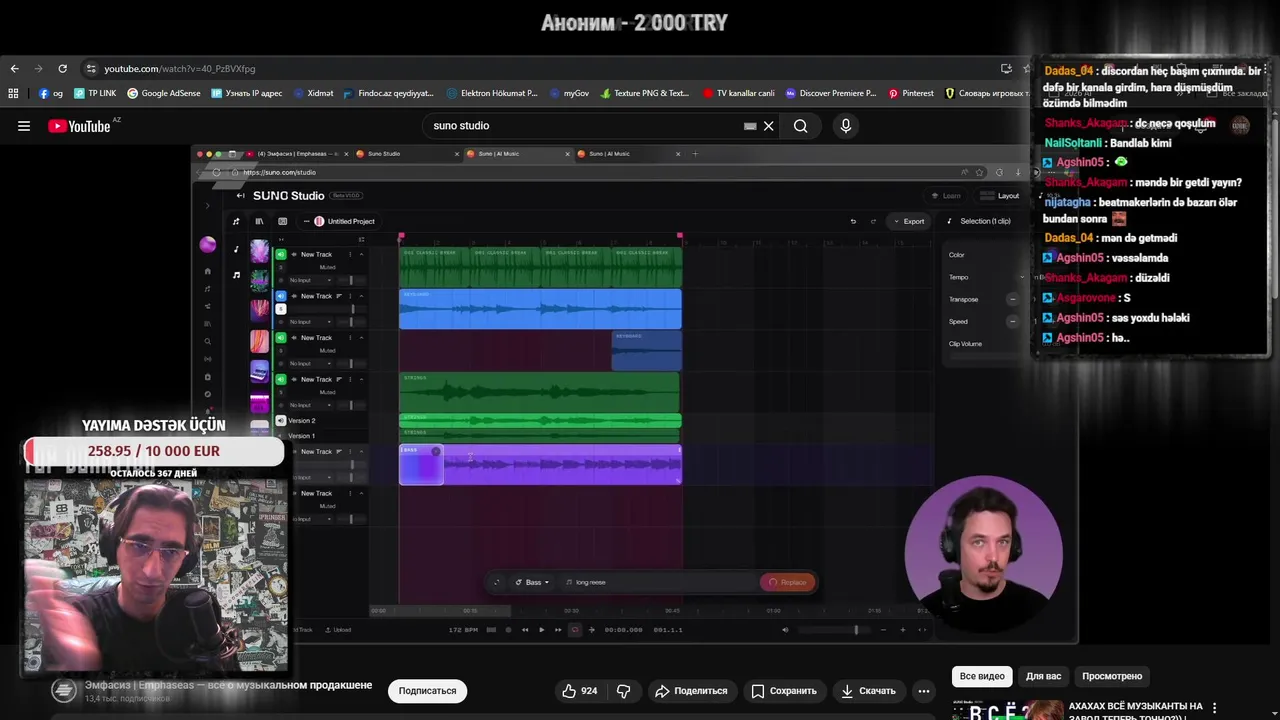Select the Для вас chip
The width and height of the screenshot is (1280, 720).
coord(1043,676)
